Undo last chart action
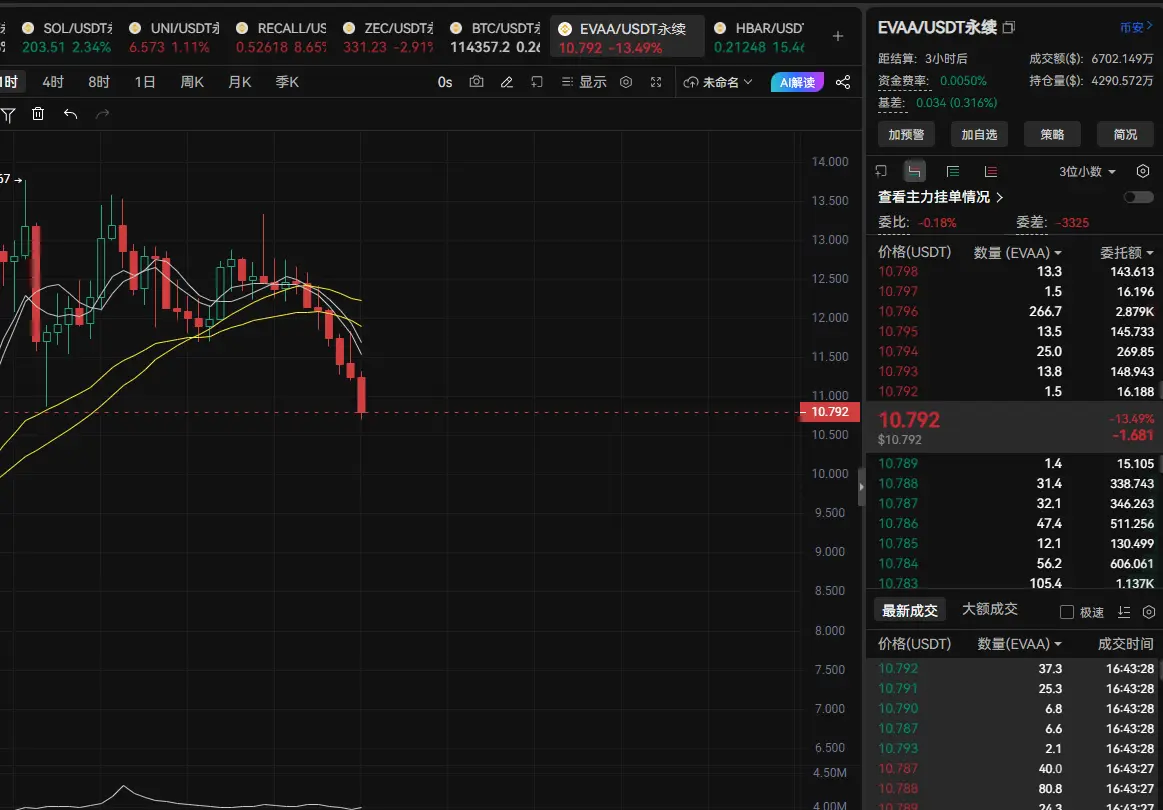 tap(70, 113)
